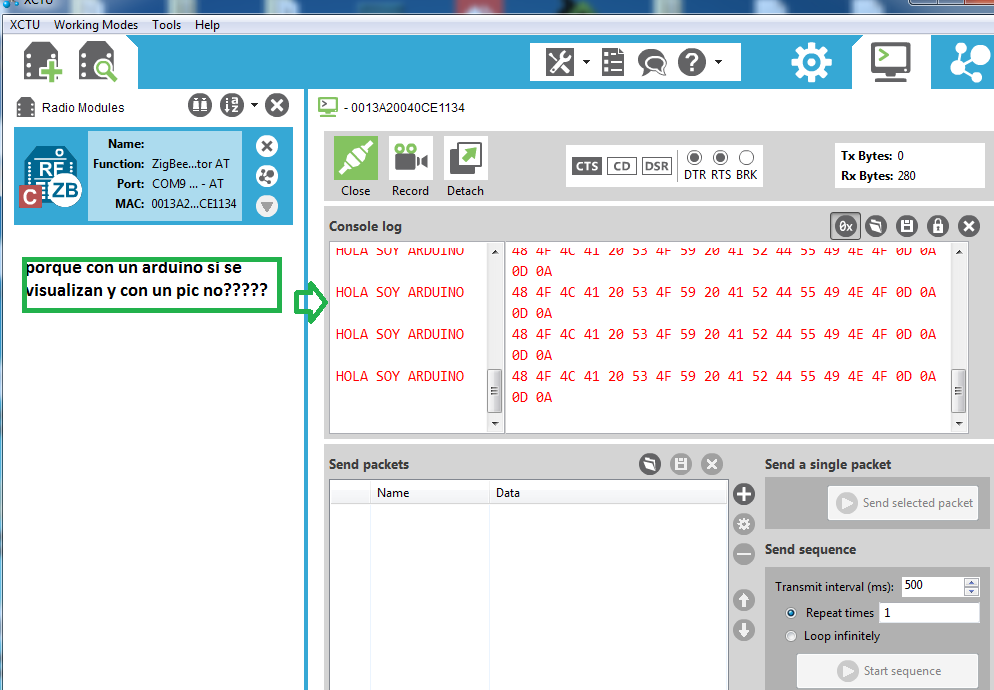Edit selected packet with gear icon
This screenshot has height=690, width=994.
(744, 524)
